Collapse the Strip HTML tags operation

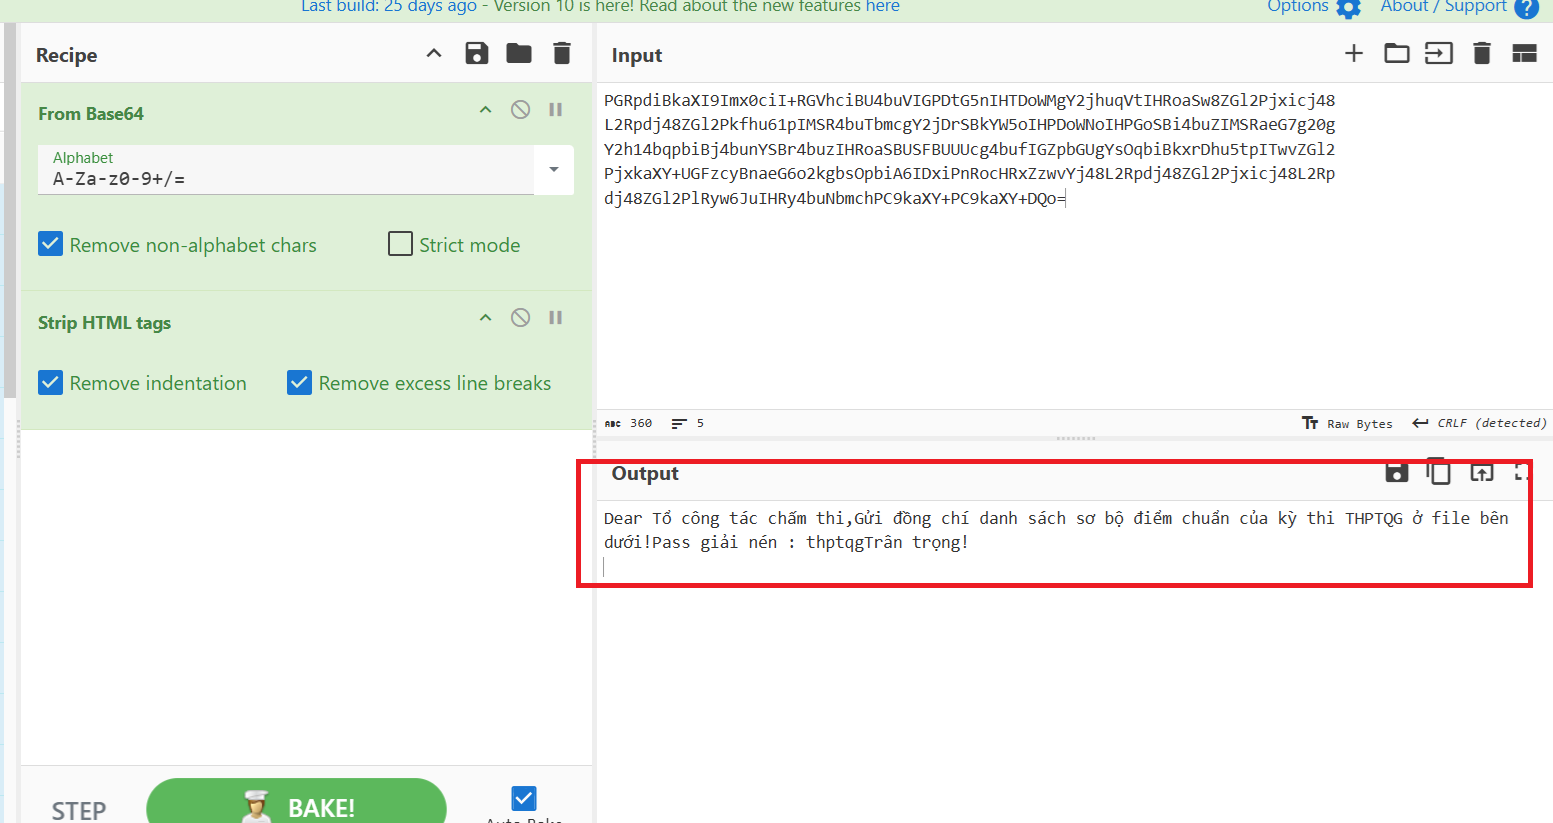[x=486, y=318]
